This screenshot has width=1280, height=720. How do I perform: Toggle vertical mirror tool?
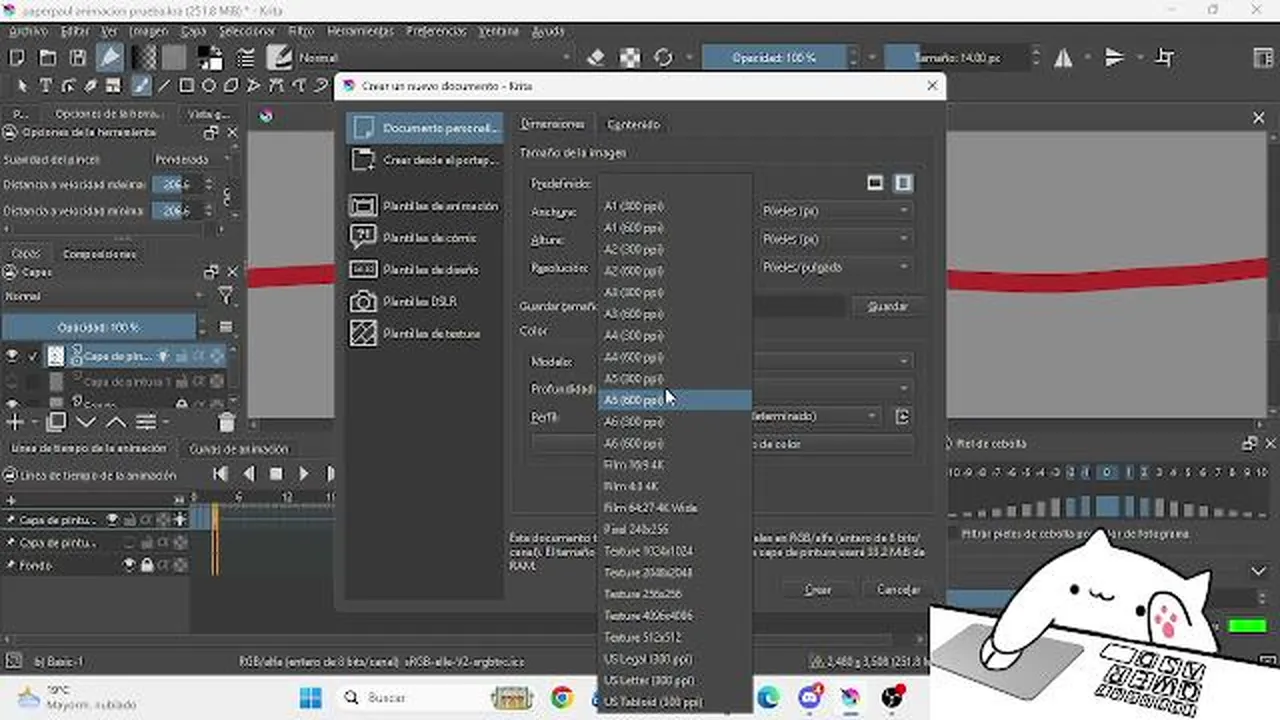(1115, 58)
